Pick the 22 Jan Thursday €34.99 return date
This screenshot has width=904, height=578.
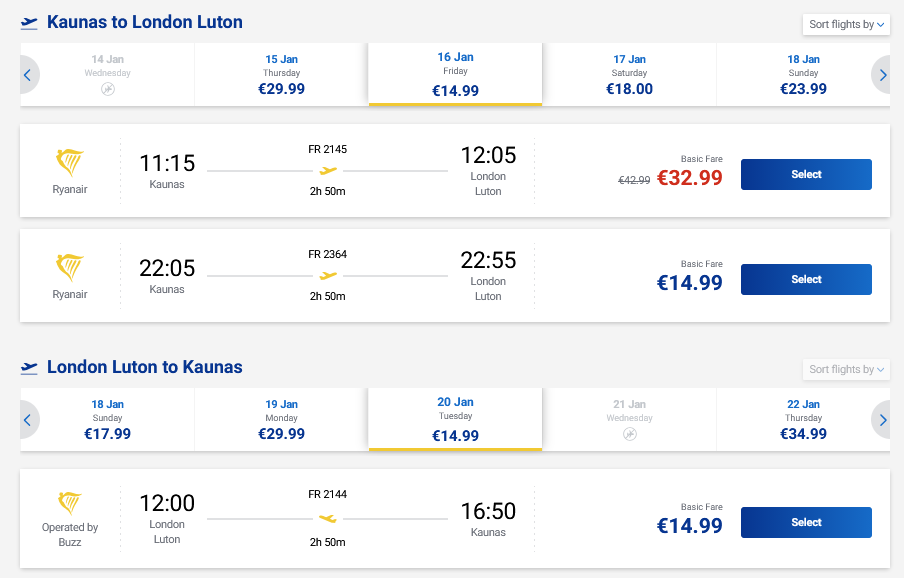point(803,420)
